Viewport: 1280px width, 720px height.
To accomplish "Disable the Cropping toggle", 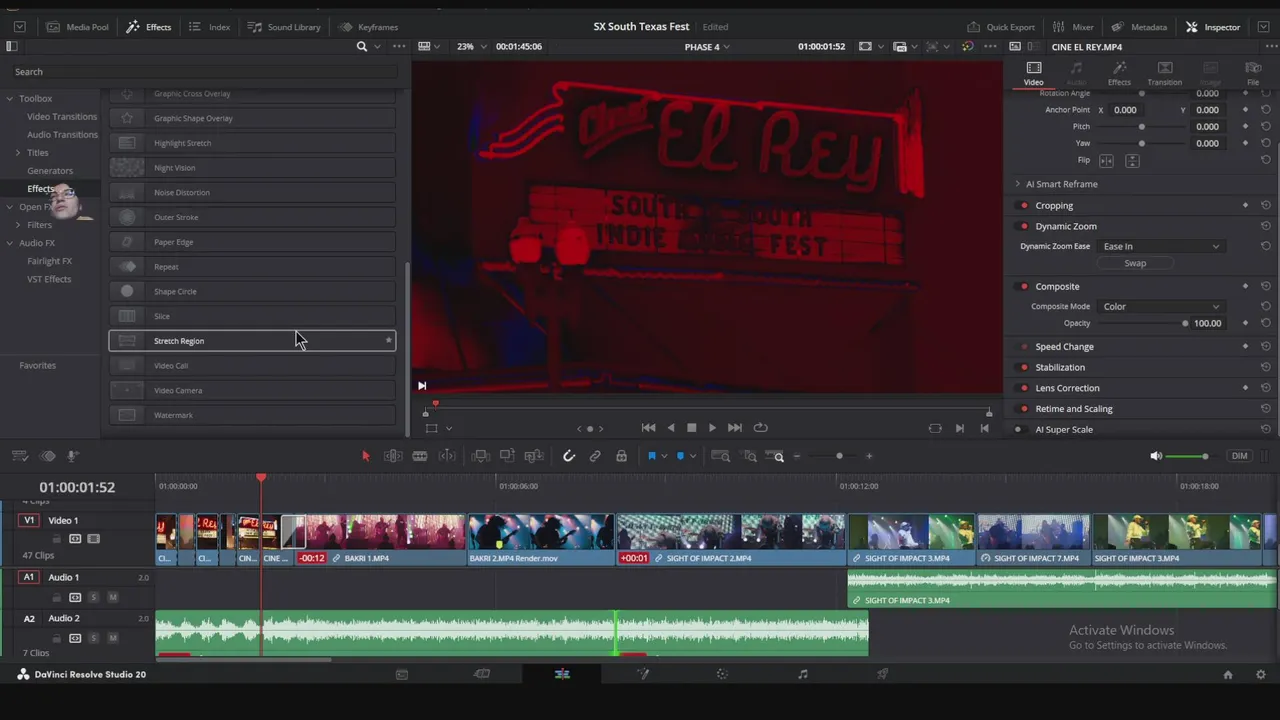I will pyautogui.click(x=1024, y=206).
